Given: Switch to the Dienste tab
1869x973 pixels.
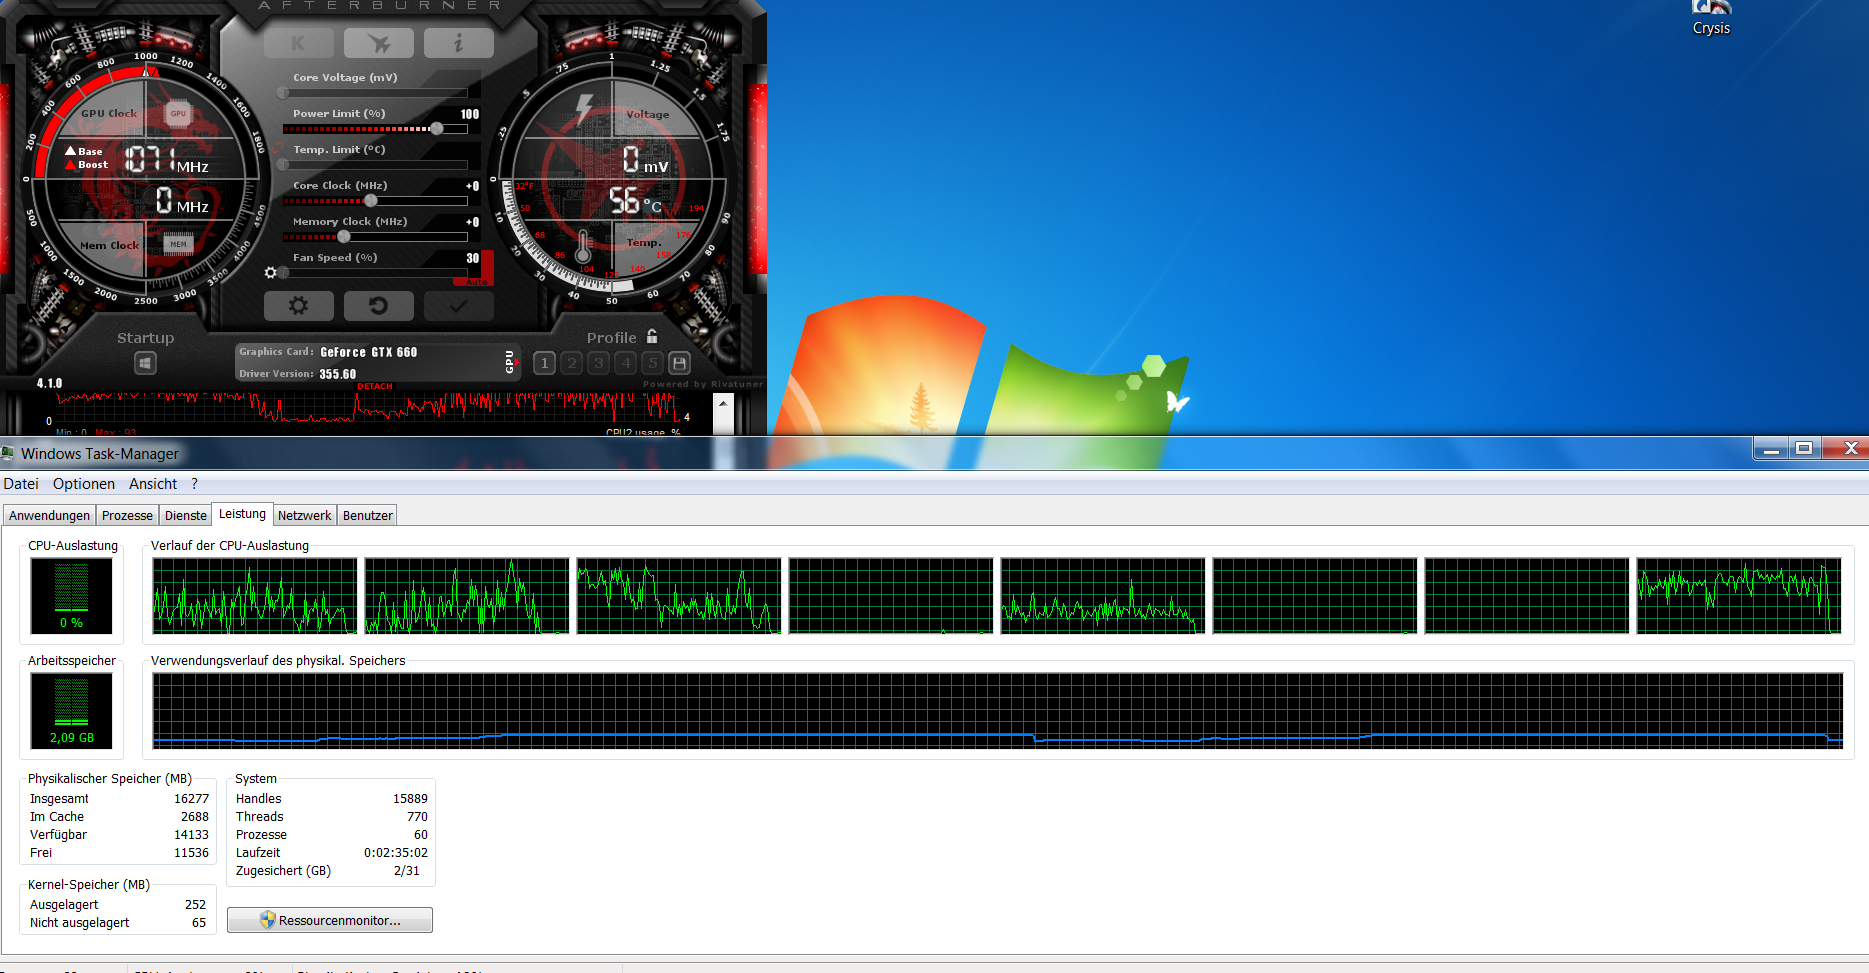Looking at the screenshot, I should pos(186,515).
